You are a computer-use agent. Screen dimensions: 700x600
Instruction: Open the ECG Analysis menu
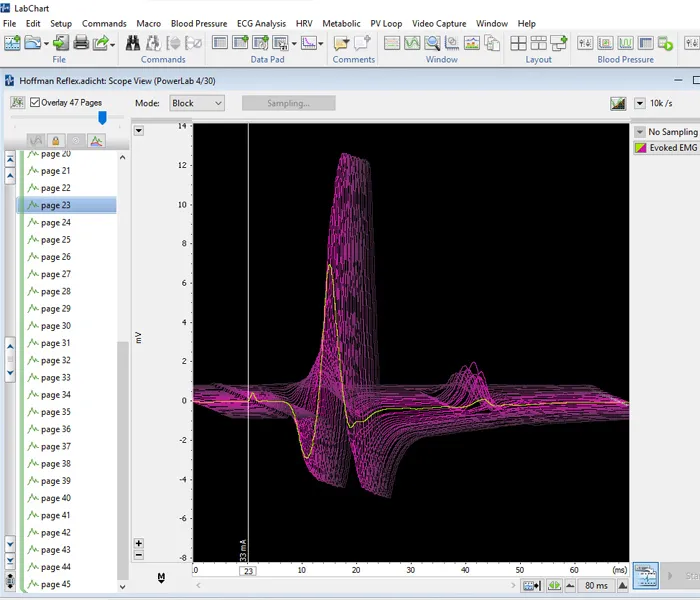(262, 23)
